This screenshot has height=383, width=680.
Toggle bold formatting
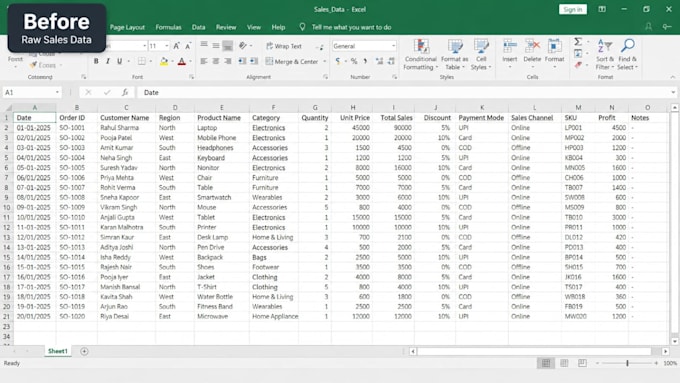[x=96, y=61]
